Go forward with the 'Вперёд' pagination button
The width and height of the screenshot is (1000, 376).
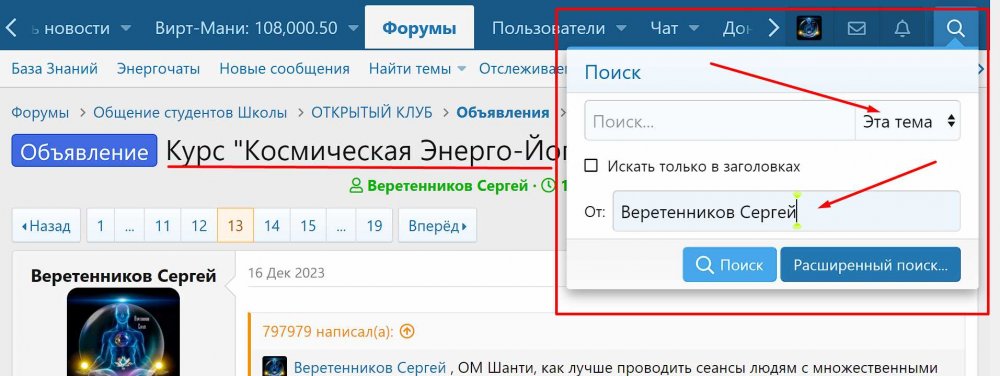click(438, 226)
